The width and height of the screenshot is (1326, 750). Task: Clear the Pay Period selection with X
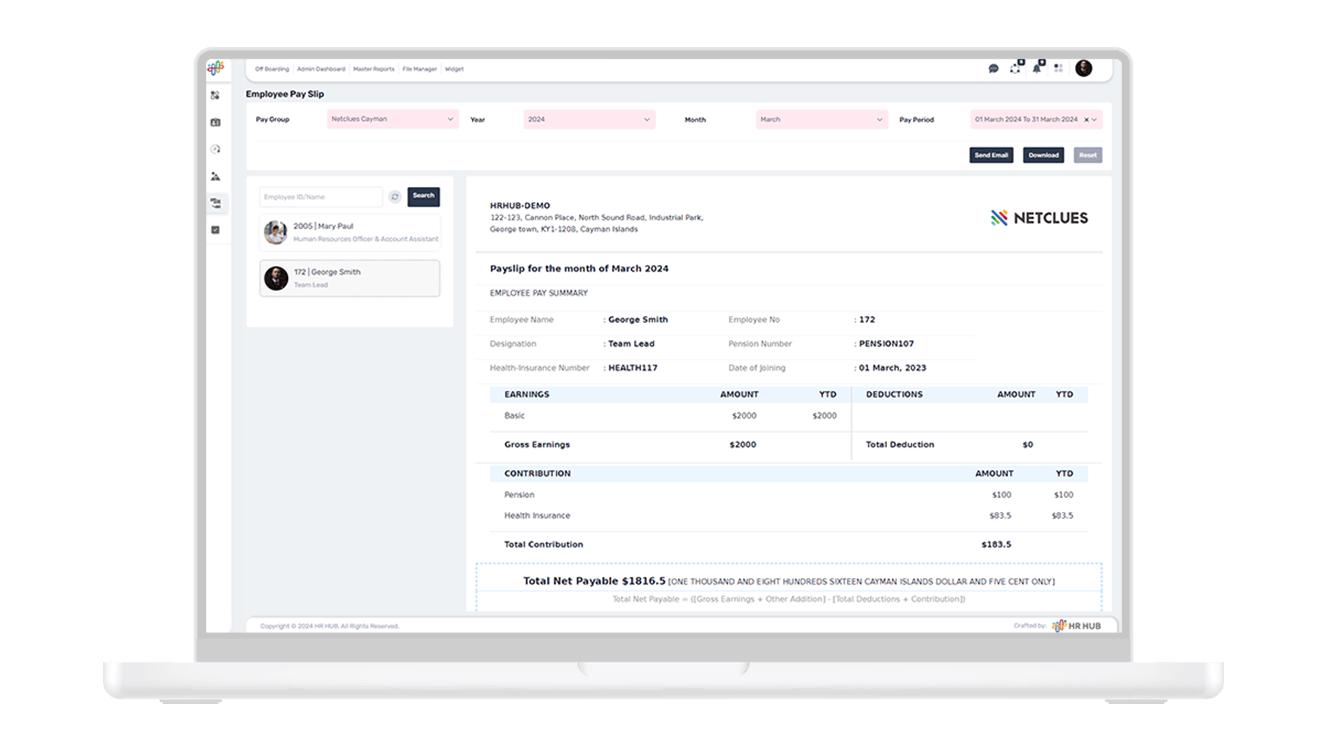[1086, 120]
